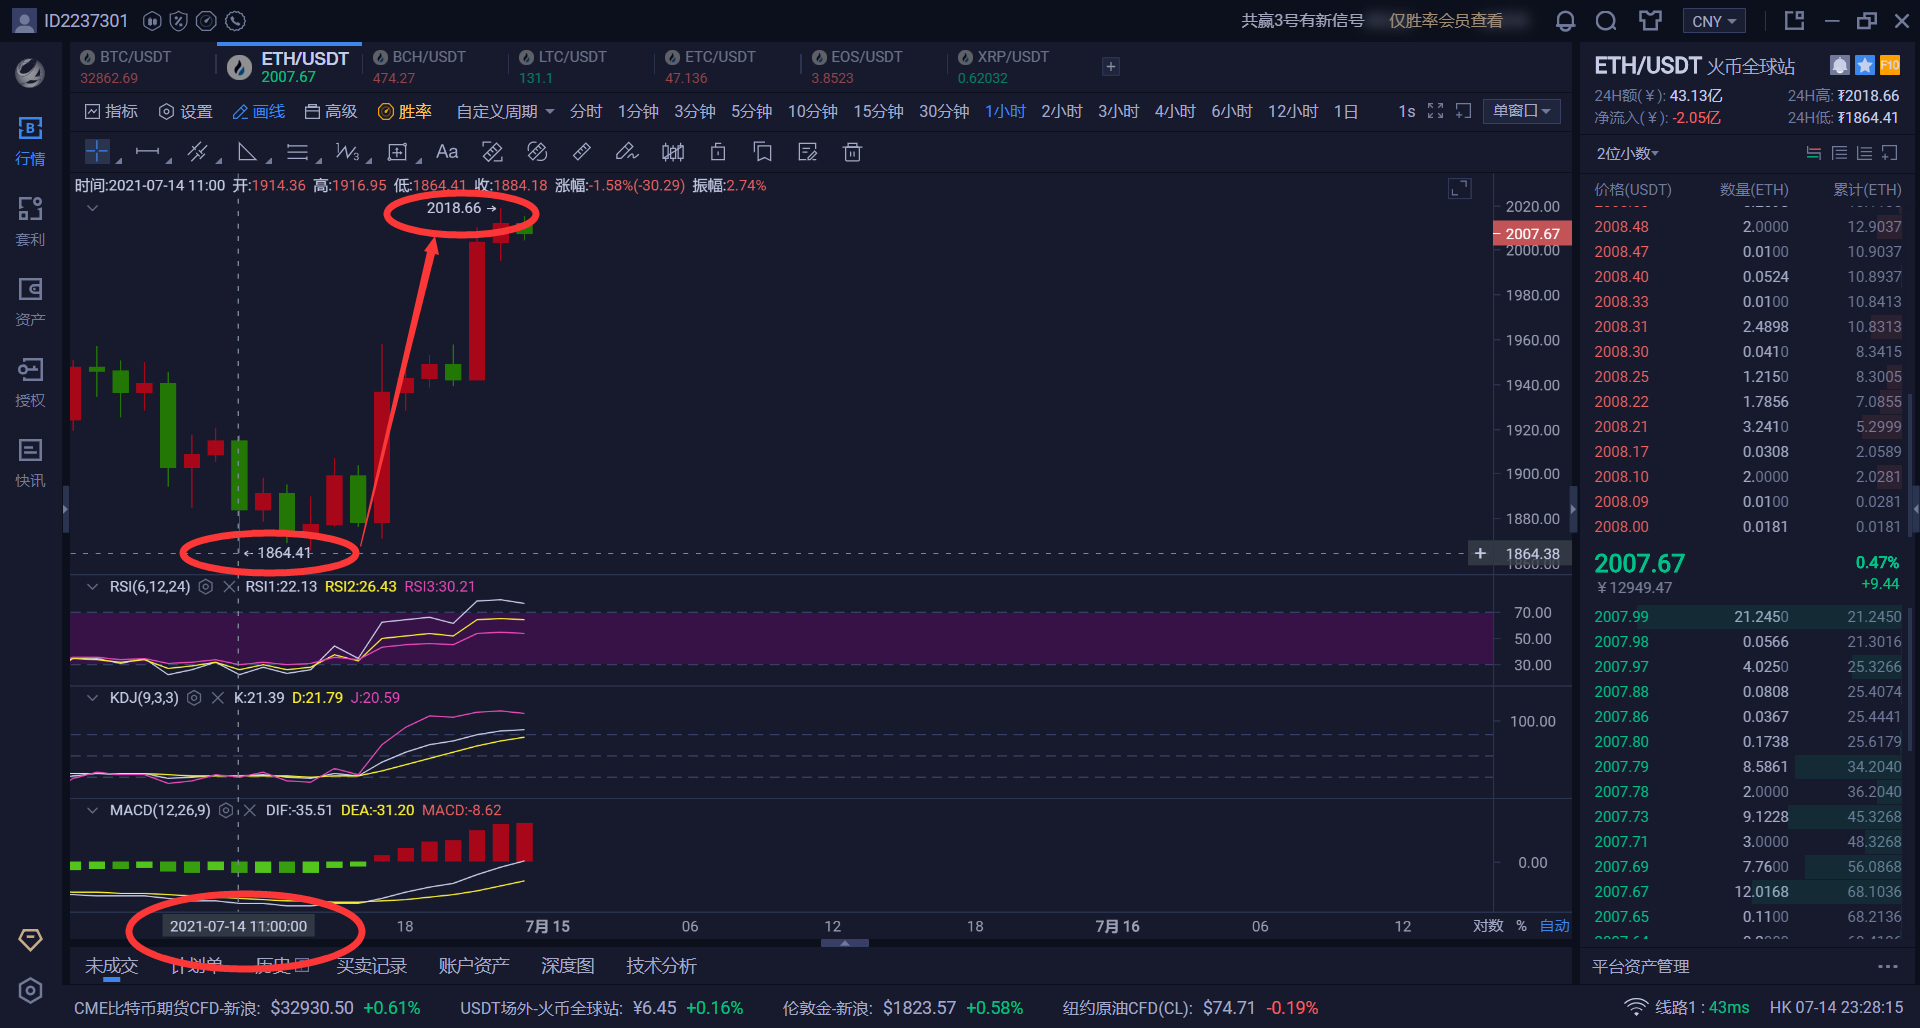Open the CNY currency dropdown
The width and height of the screenshot is (1920, 1028).
pos(1714,21)
